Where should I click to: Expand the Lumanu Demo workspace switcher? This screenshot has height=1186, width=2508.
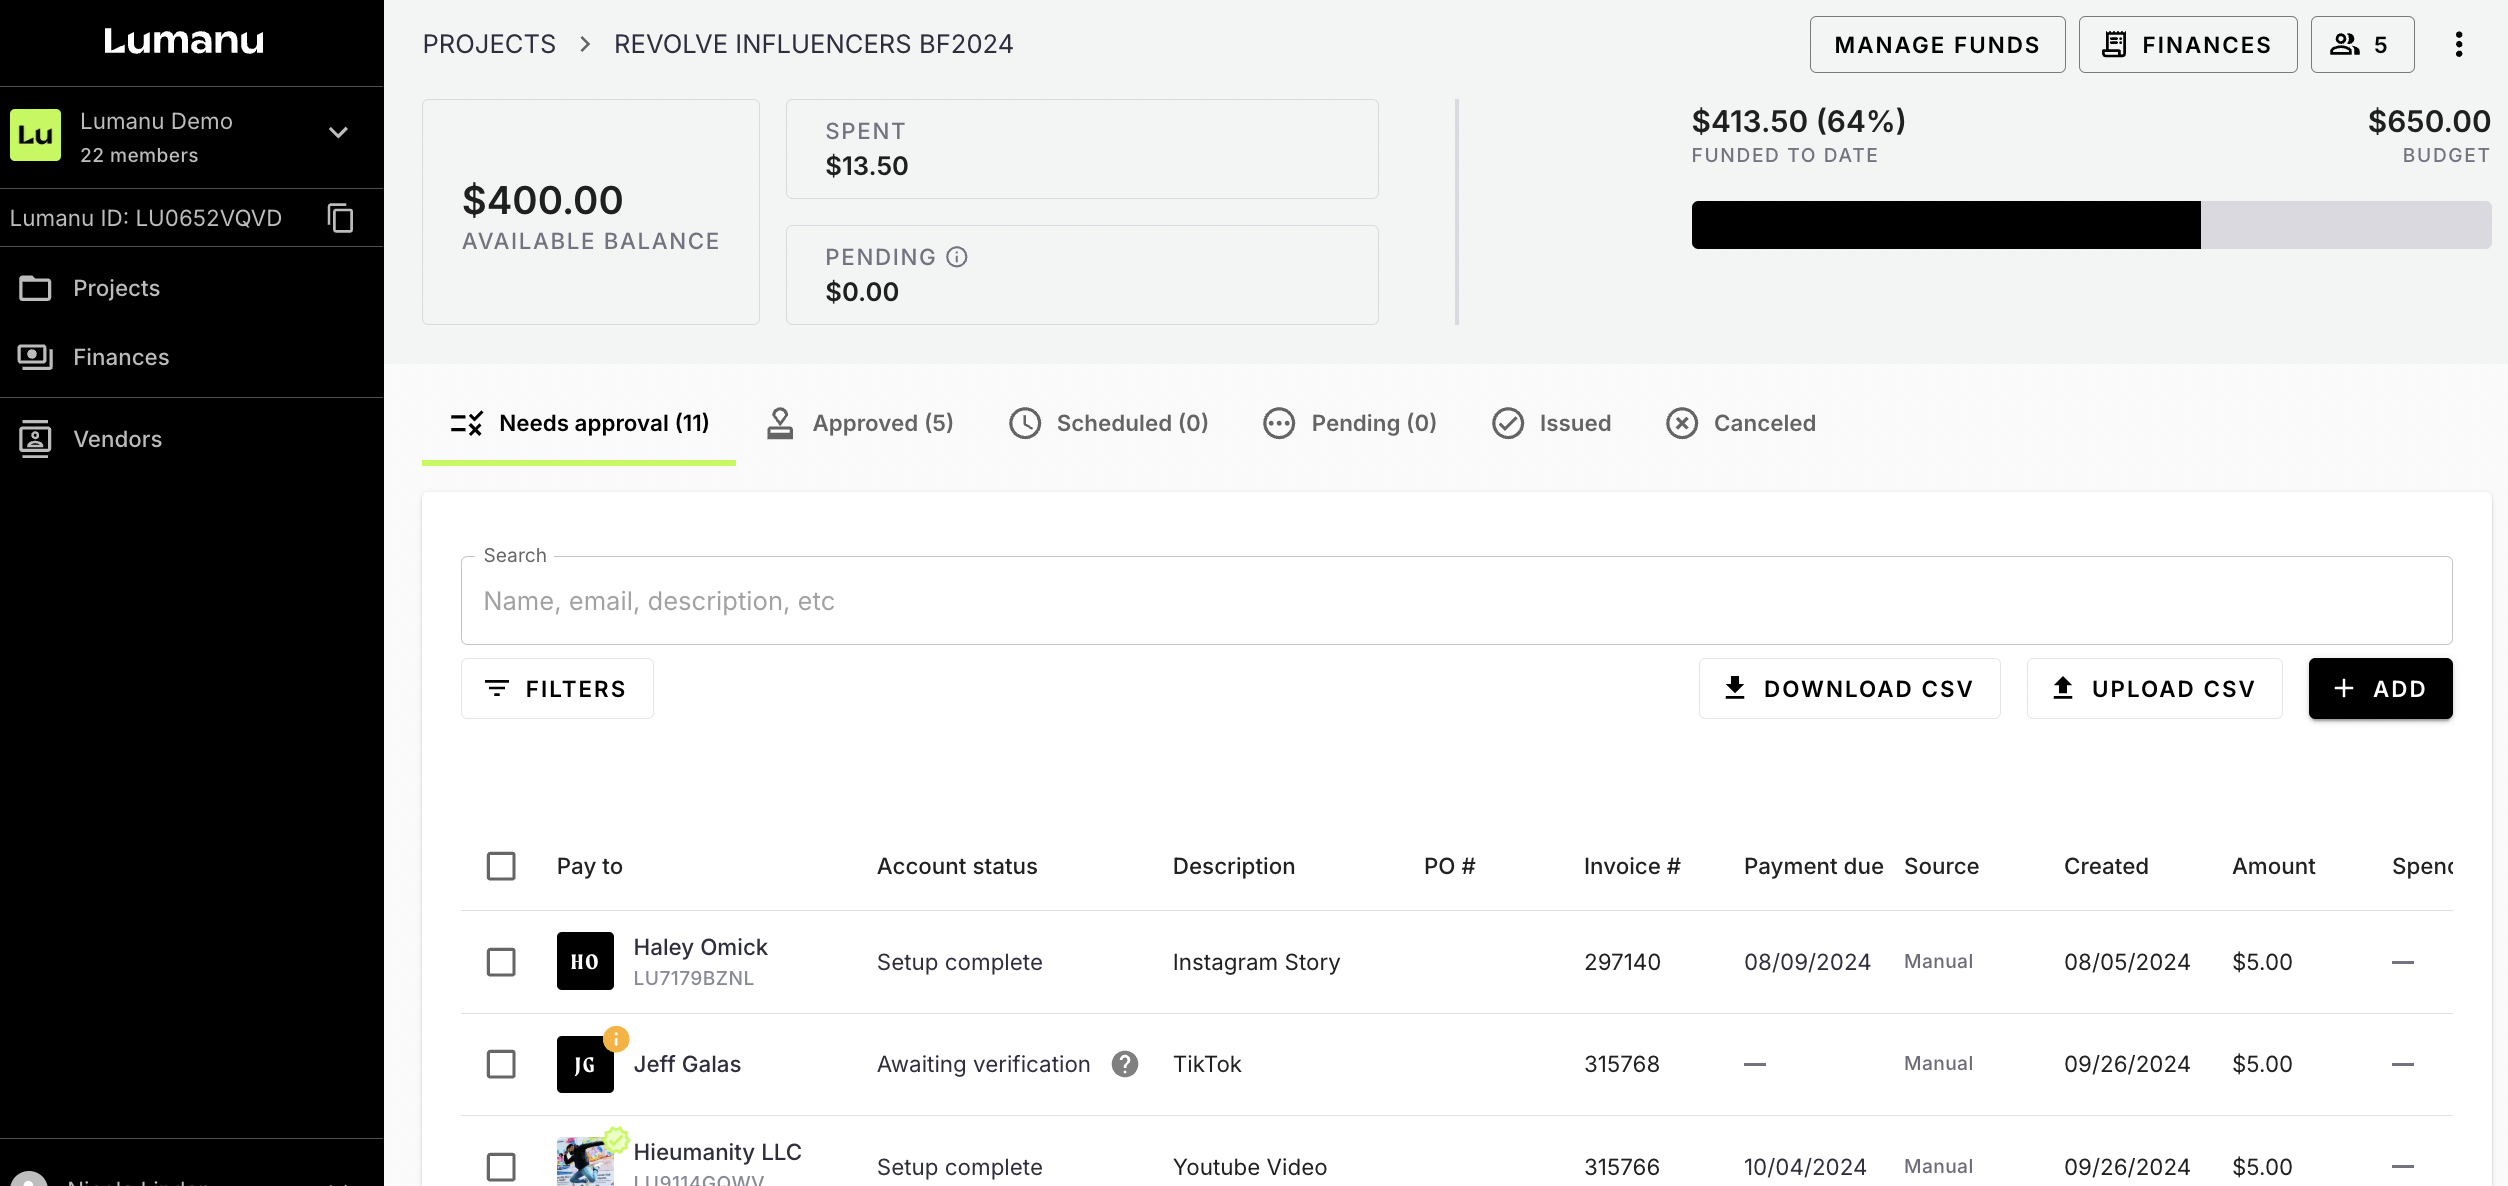(338, 133)
